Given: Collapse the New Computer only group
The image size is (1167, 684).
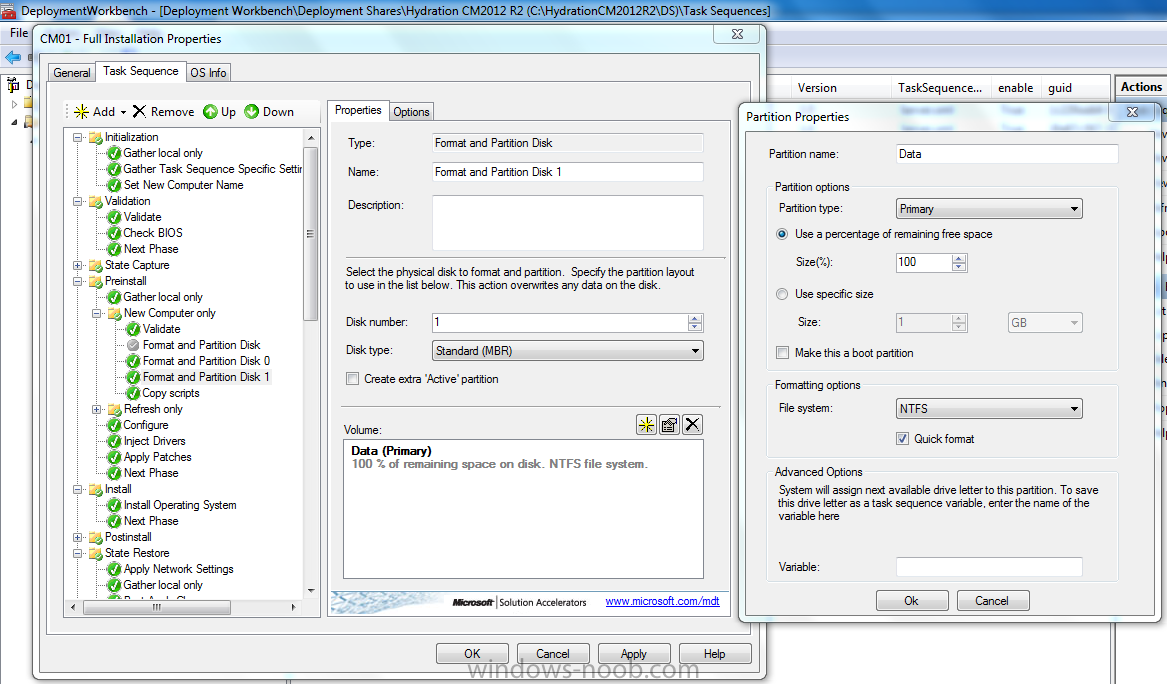Looking at the screenshot, I should click(97, 313).
